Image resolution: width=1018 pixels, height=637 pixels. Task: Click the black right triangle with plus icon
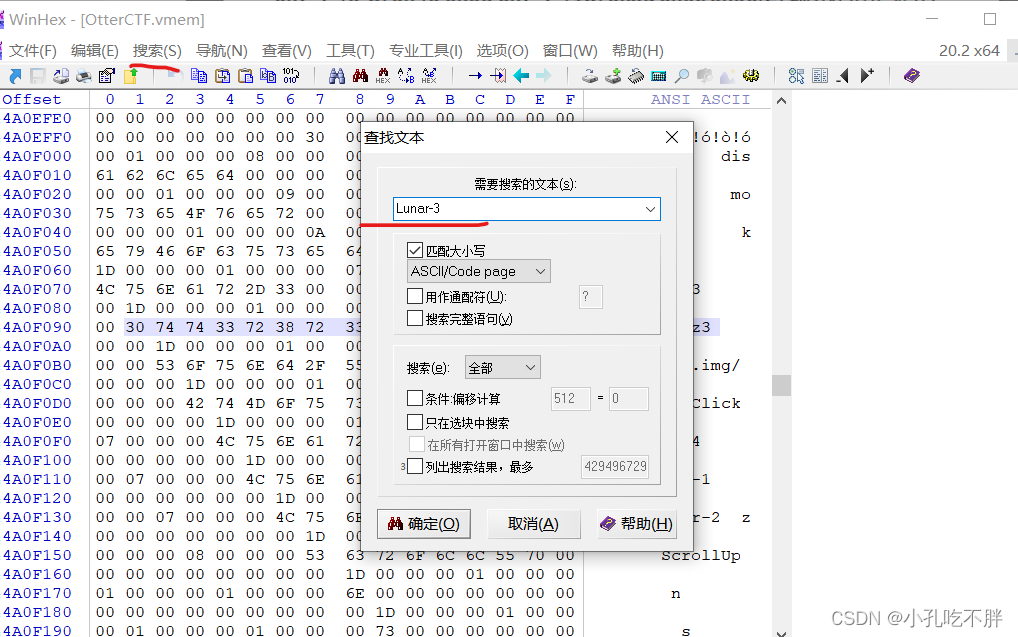[867, 76]
